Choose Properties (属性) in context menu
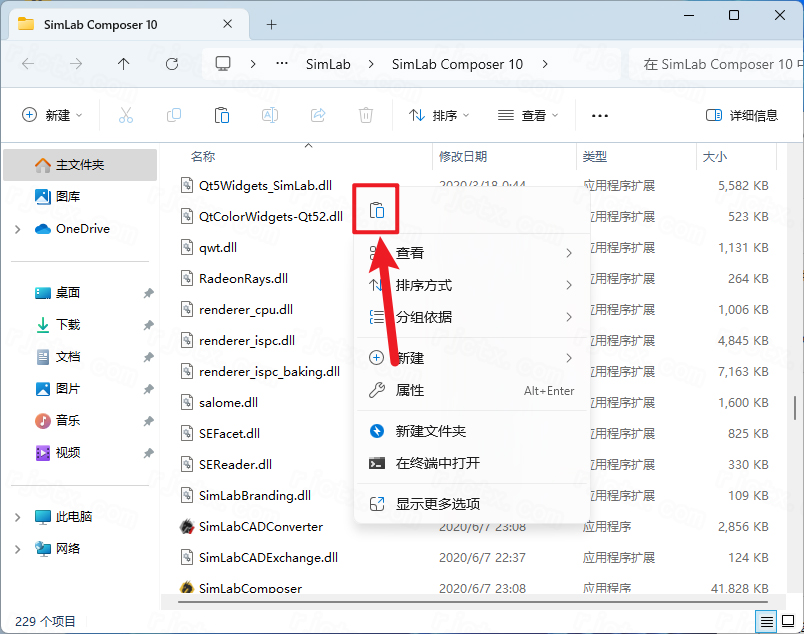The image size is (804, 634). click(471, 390)
